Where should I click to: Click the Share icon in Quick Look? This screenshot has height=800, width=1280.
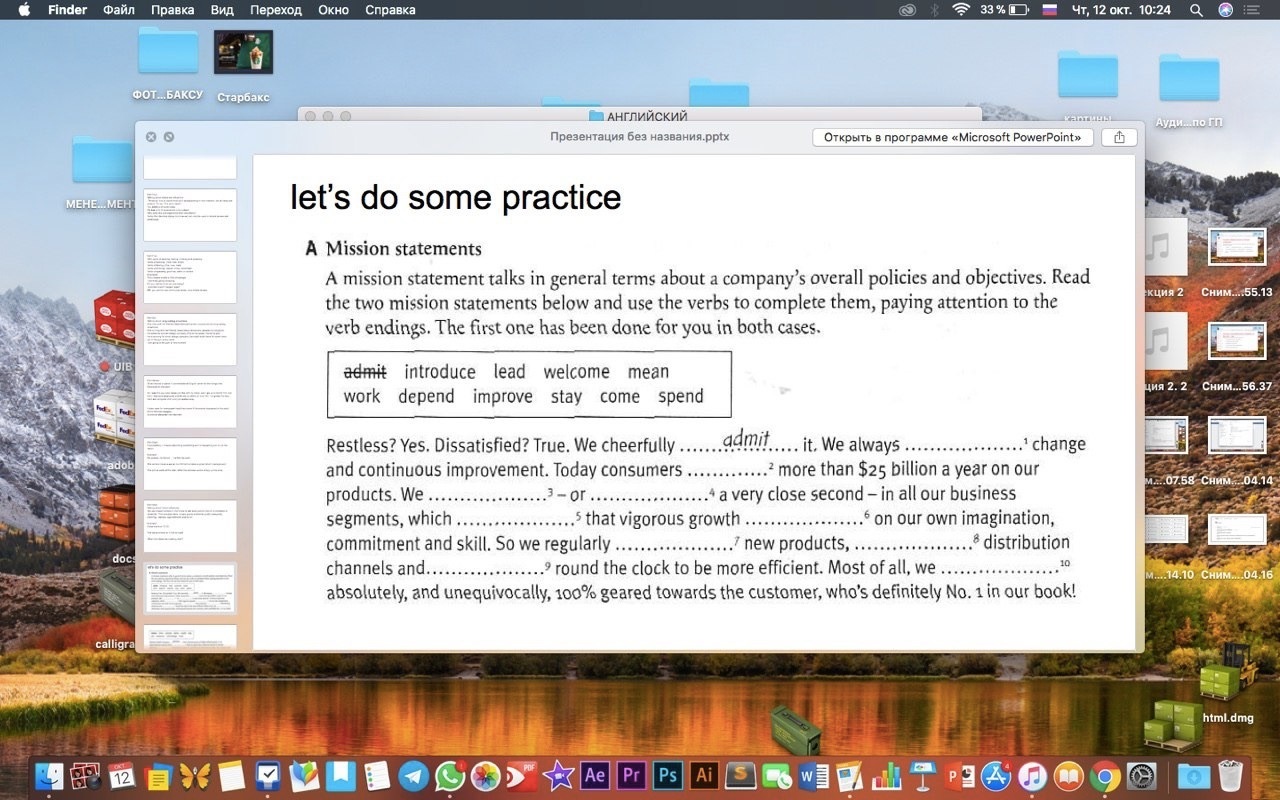coord(1119,137)
